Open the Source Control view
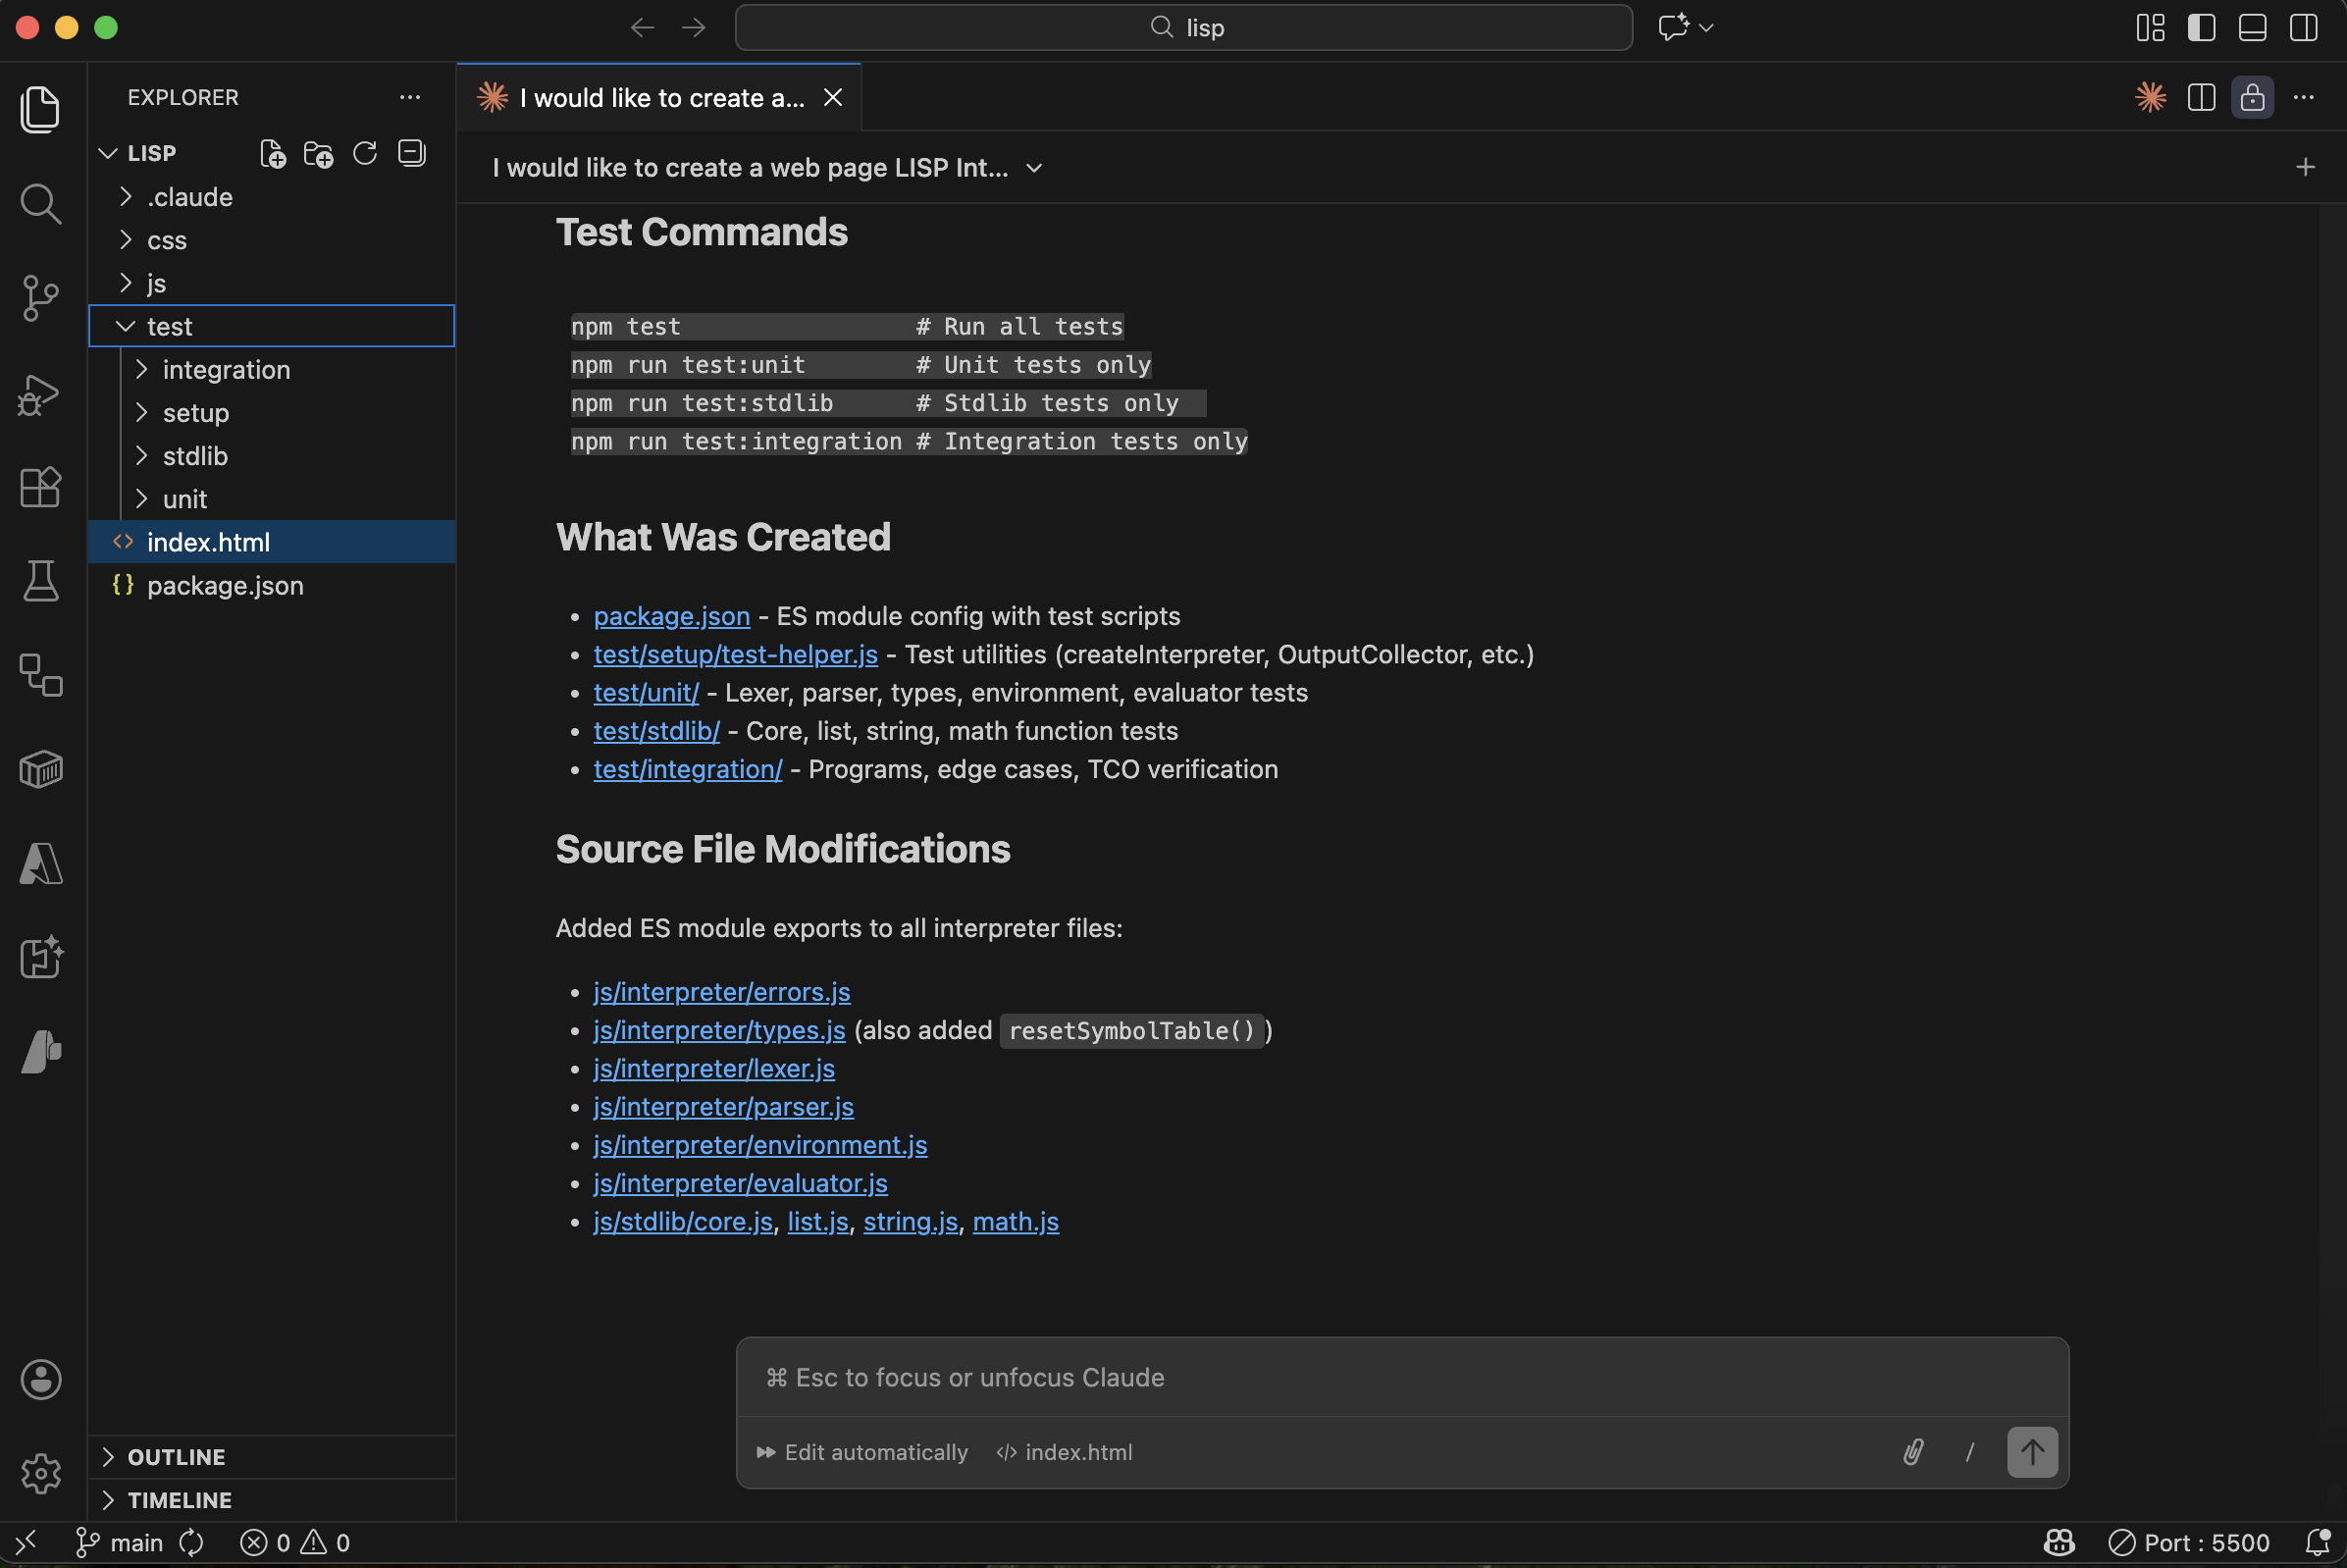The height and width of the screenshot is (1568, 2347). [x=41, y=297]
